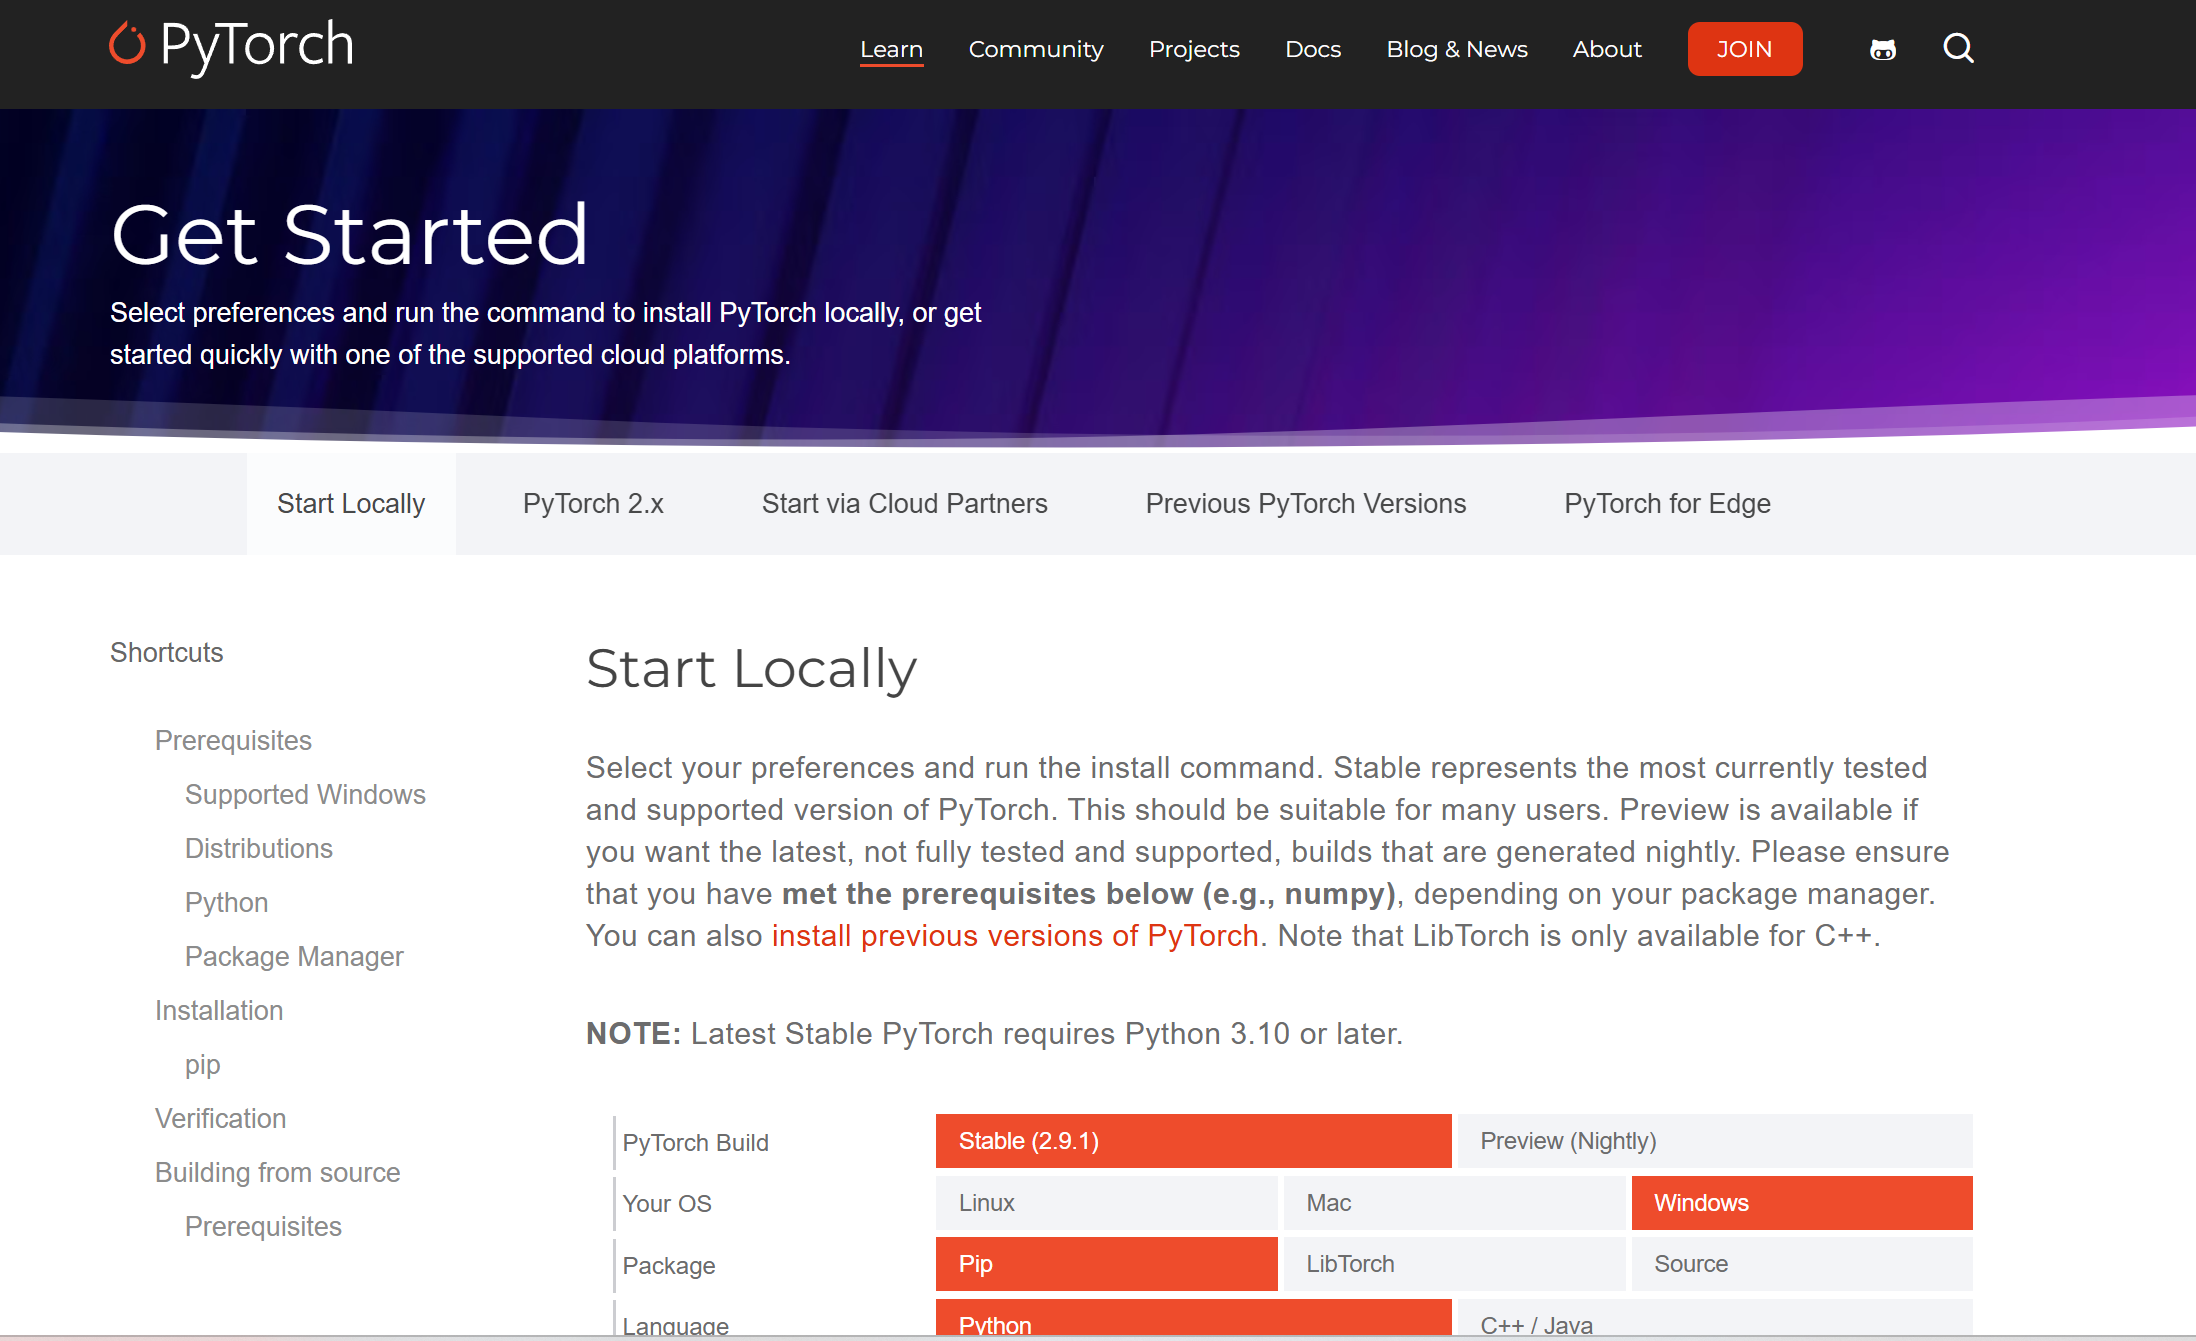This screenshot has width=2196, height=1341.
Task: Open the Docs dropdown menu
Action: click(1312, 49)
